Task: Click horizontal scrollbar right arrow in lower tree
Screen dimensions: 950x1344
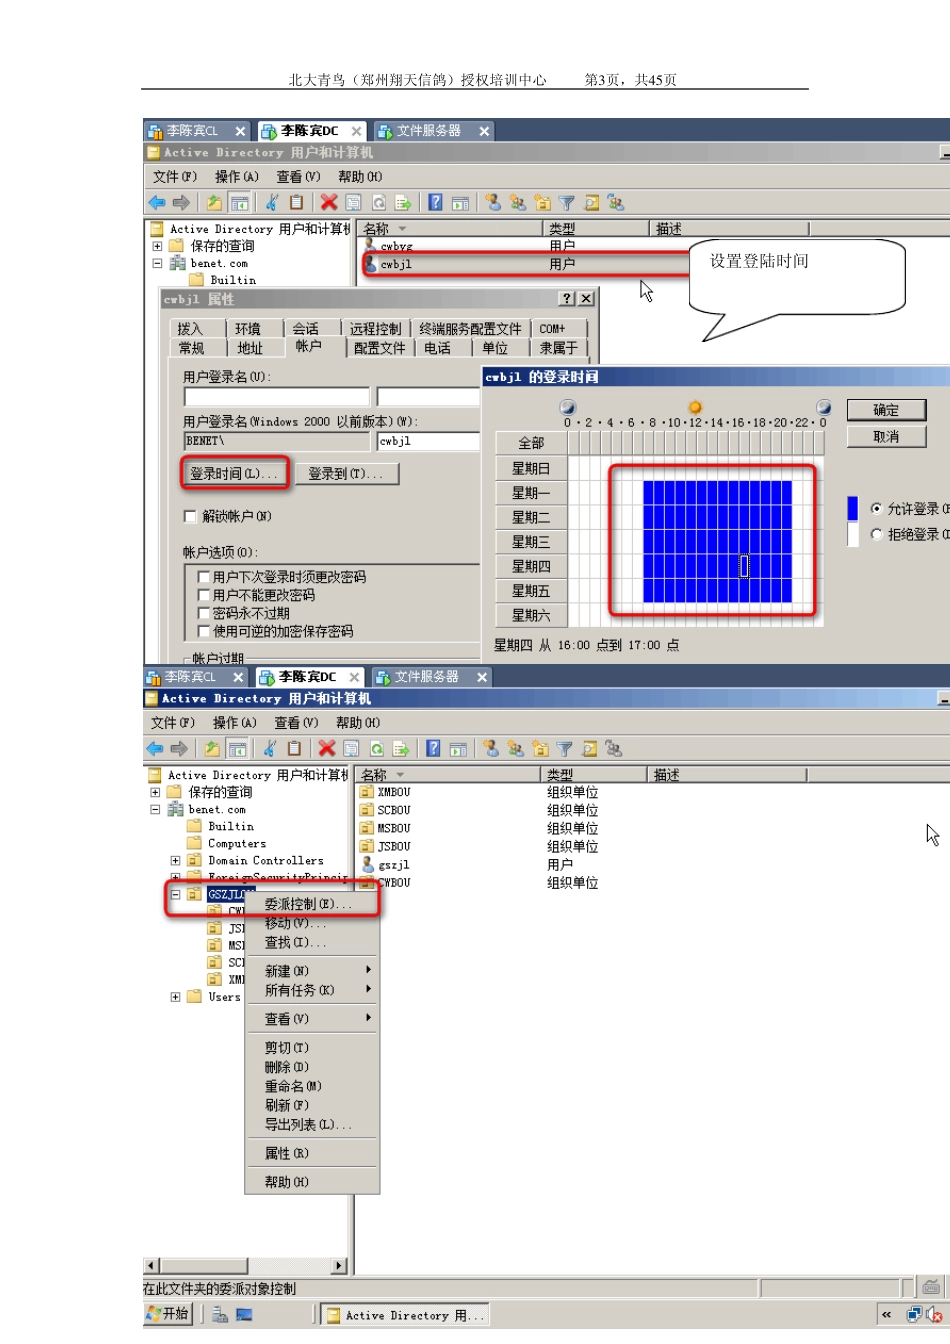Action: 339,1266
